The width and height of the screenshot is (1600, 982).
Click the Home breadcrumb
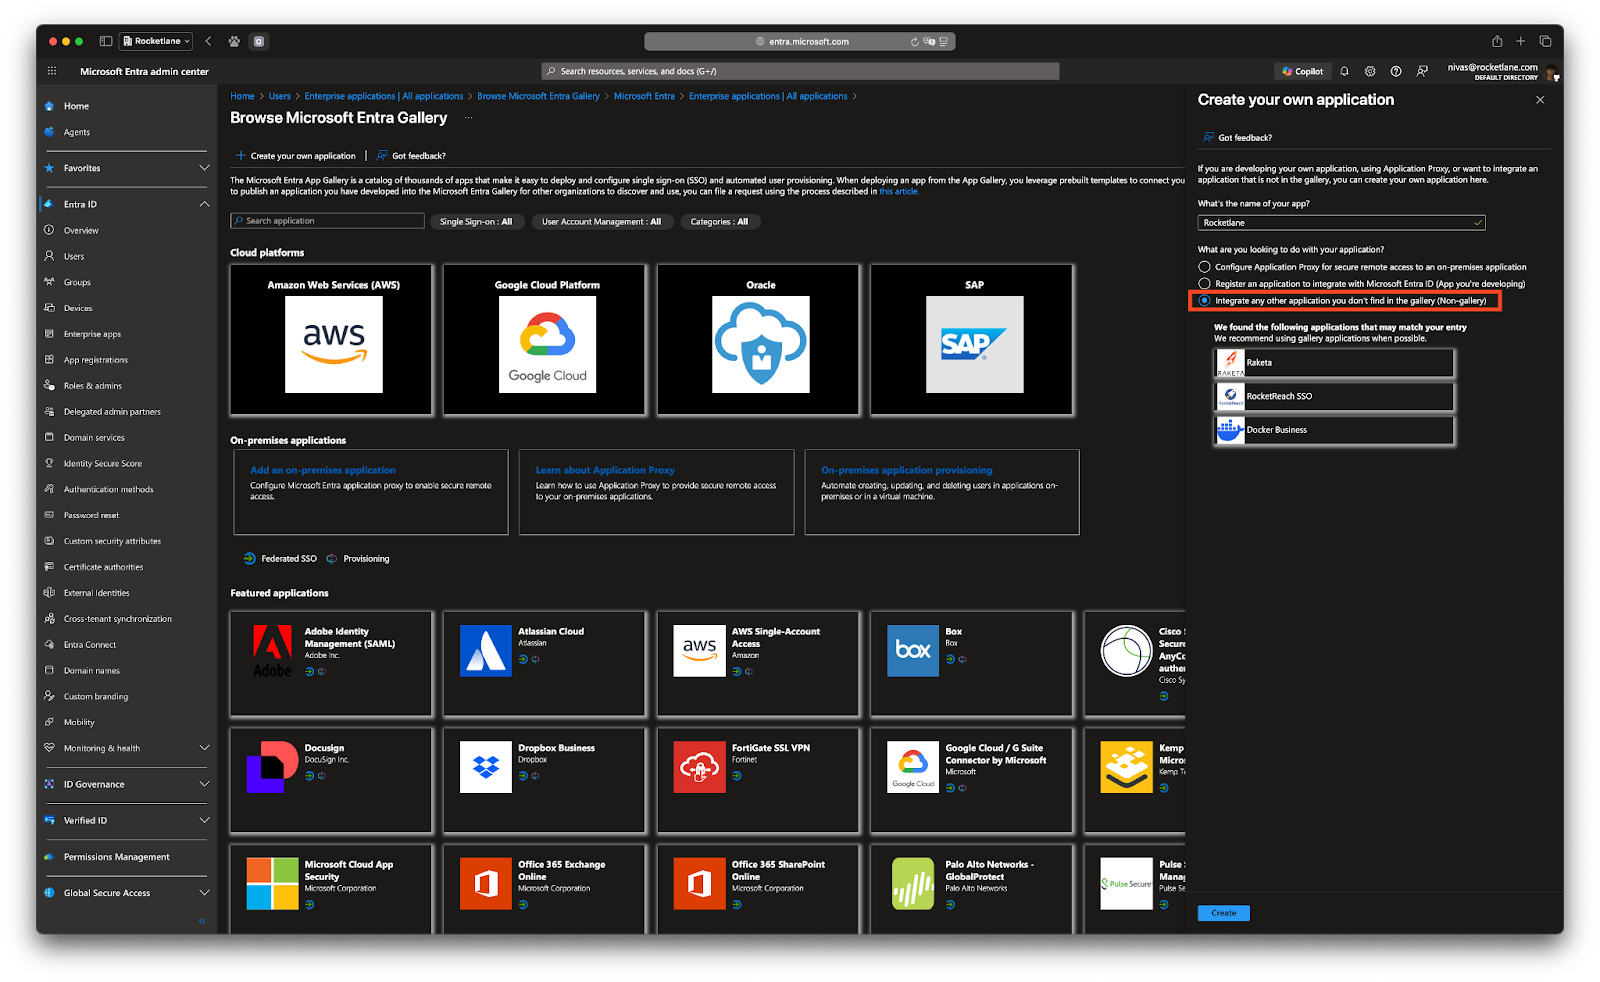pos(242,96)
